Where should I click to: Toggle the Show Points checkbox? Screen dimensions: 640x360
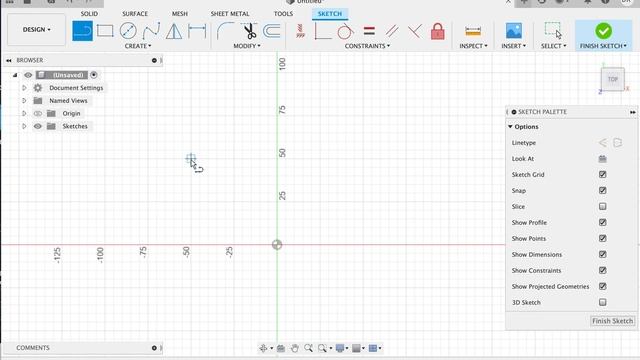coord(602,238)
